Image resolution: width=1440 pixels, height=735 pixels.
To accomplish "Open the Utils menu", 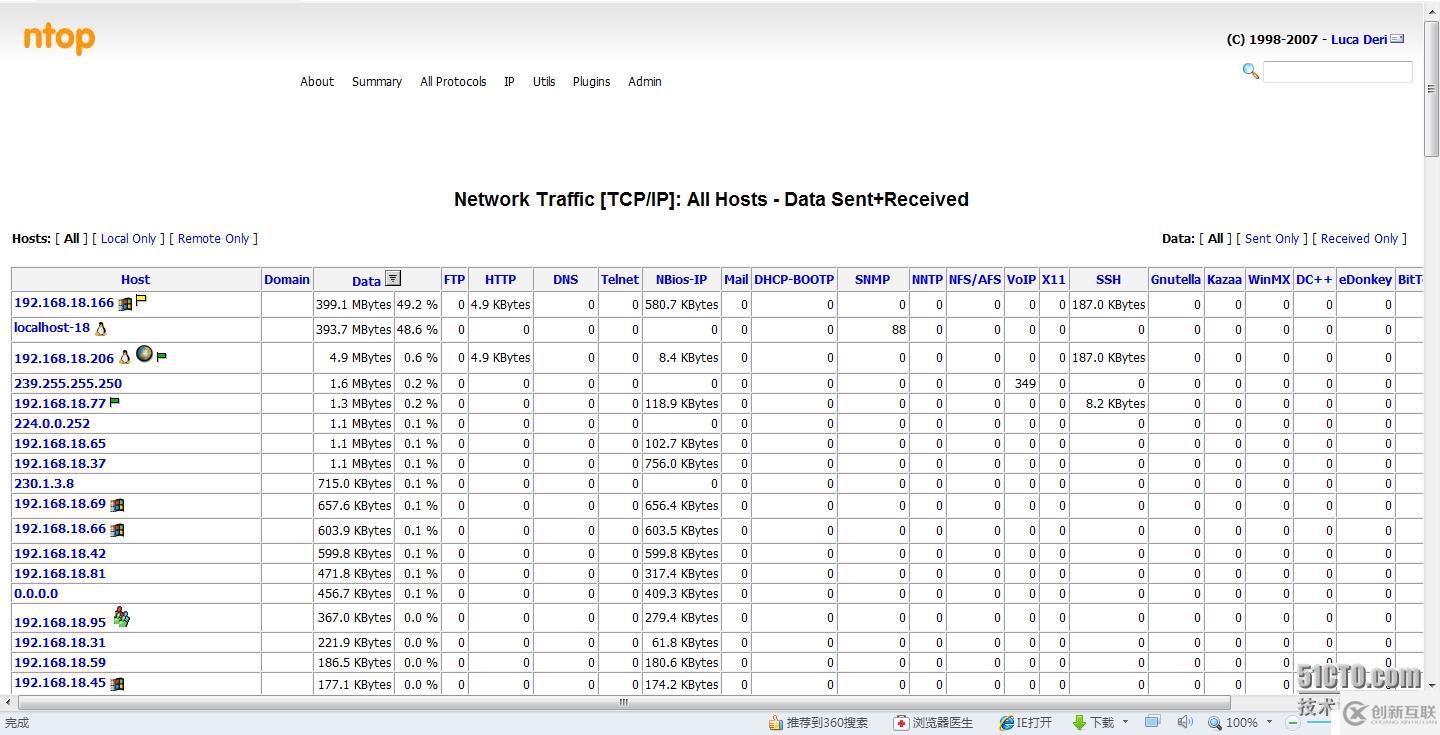I will [544, 82].
